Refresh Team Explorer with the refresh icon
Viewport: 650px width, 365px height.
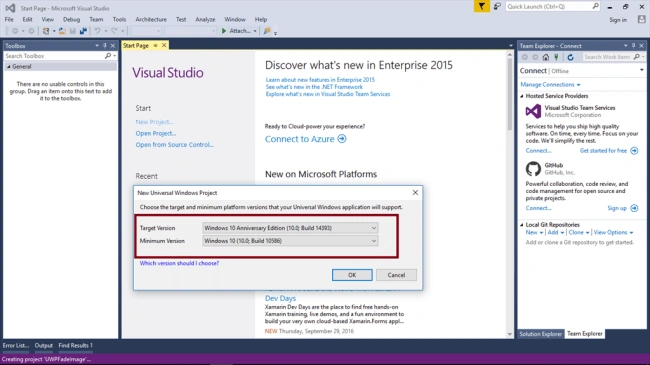[x=570, y=57]
